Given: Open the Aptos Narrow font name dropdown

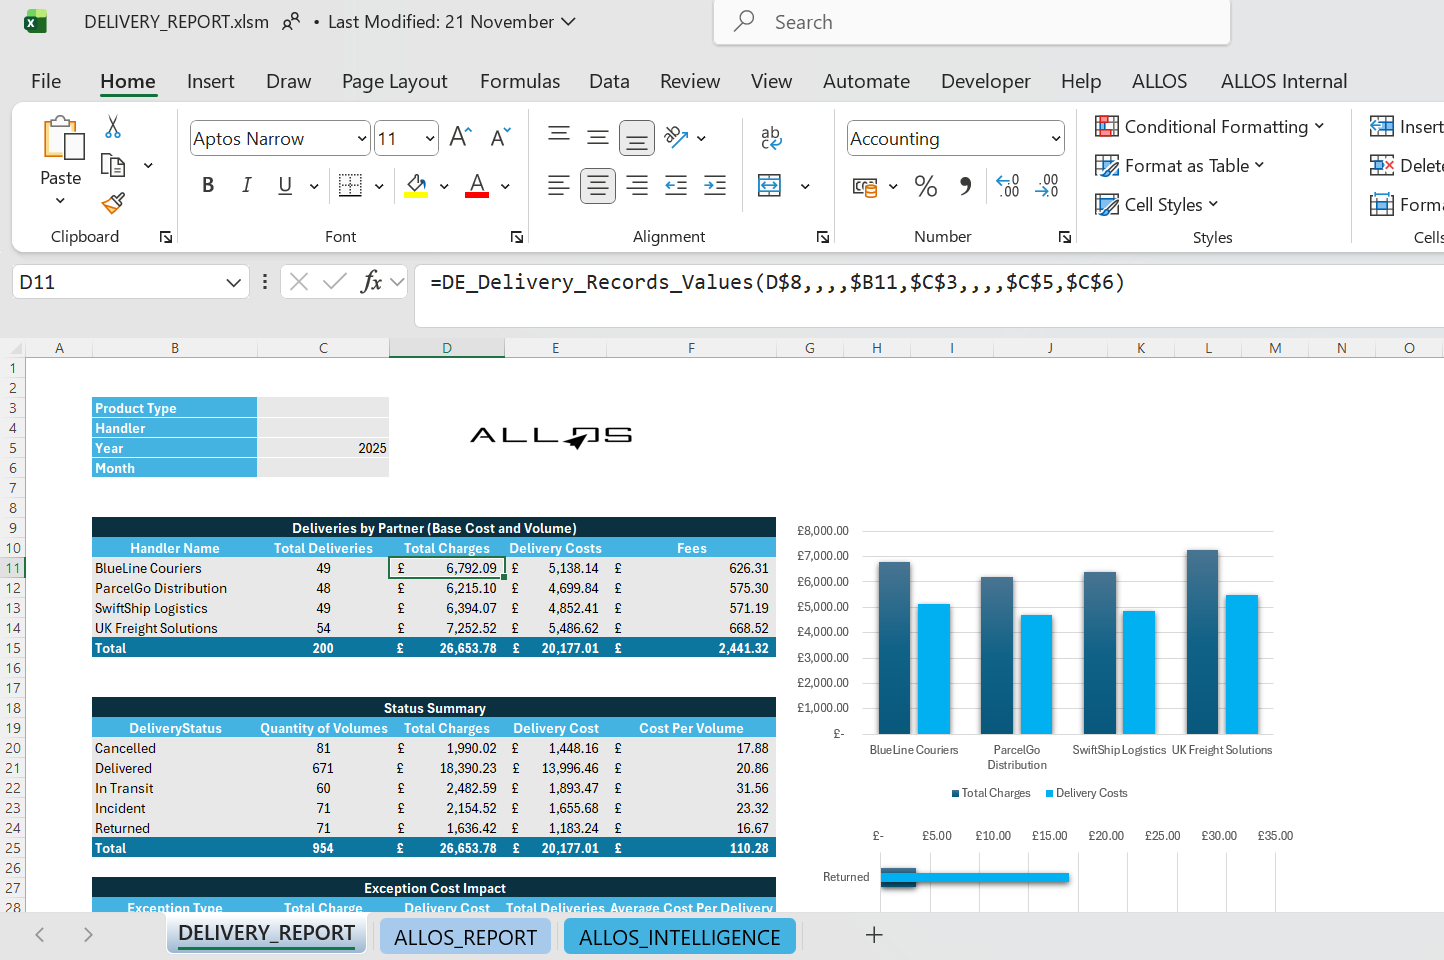Looking at the screenshot, I should point(362,139).
